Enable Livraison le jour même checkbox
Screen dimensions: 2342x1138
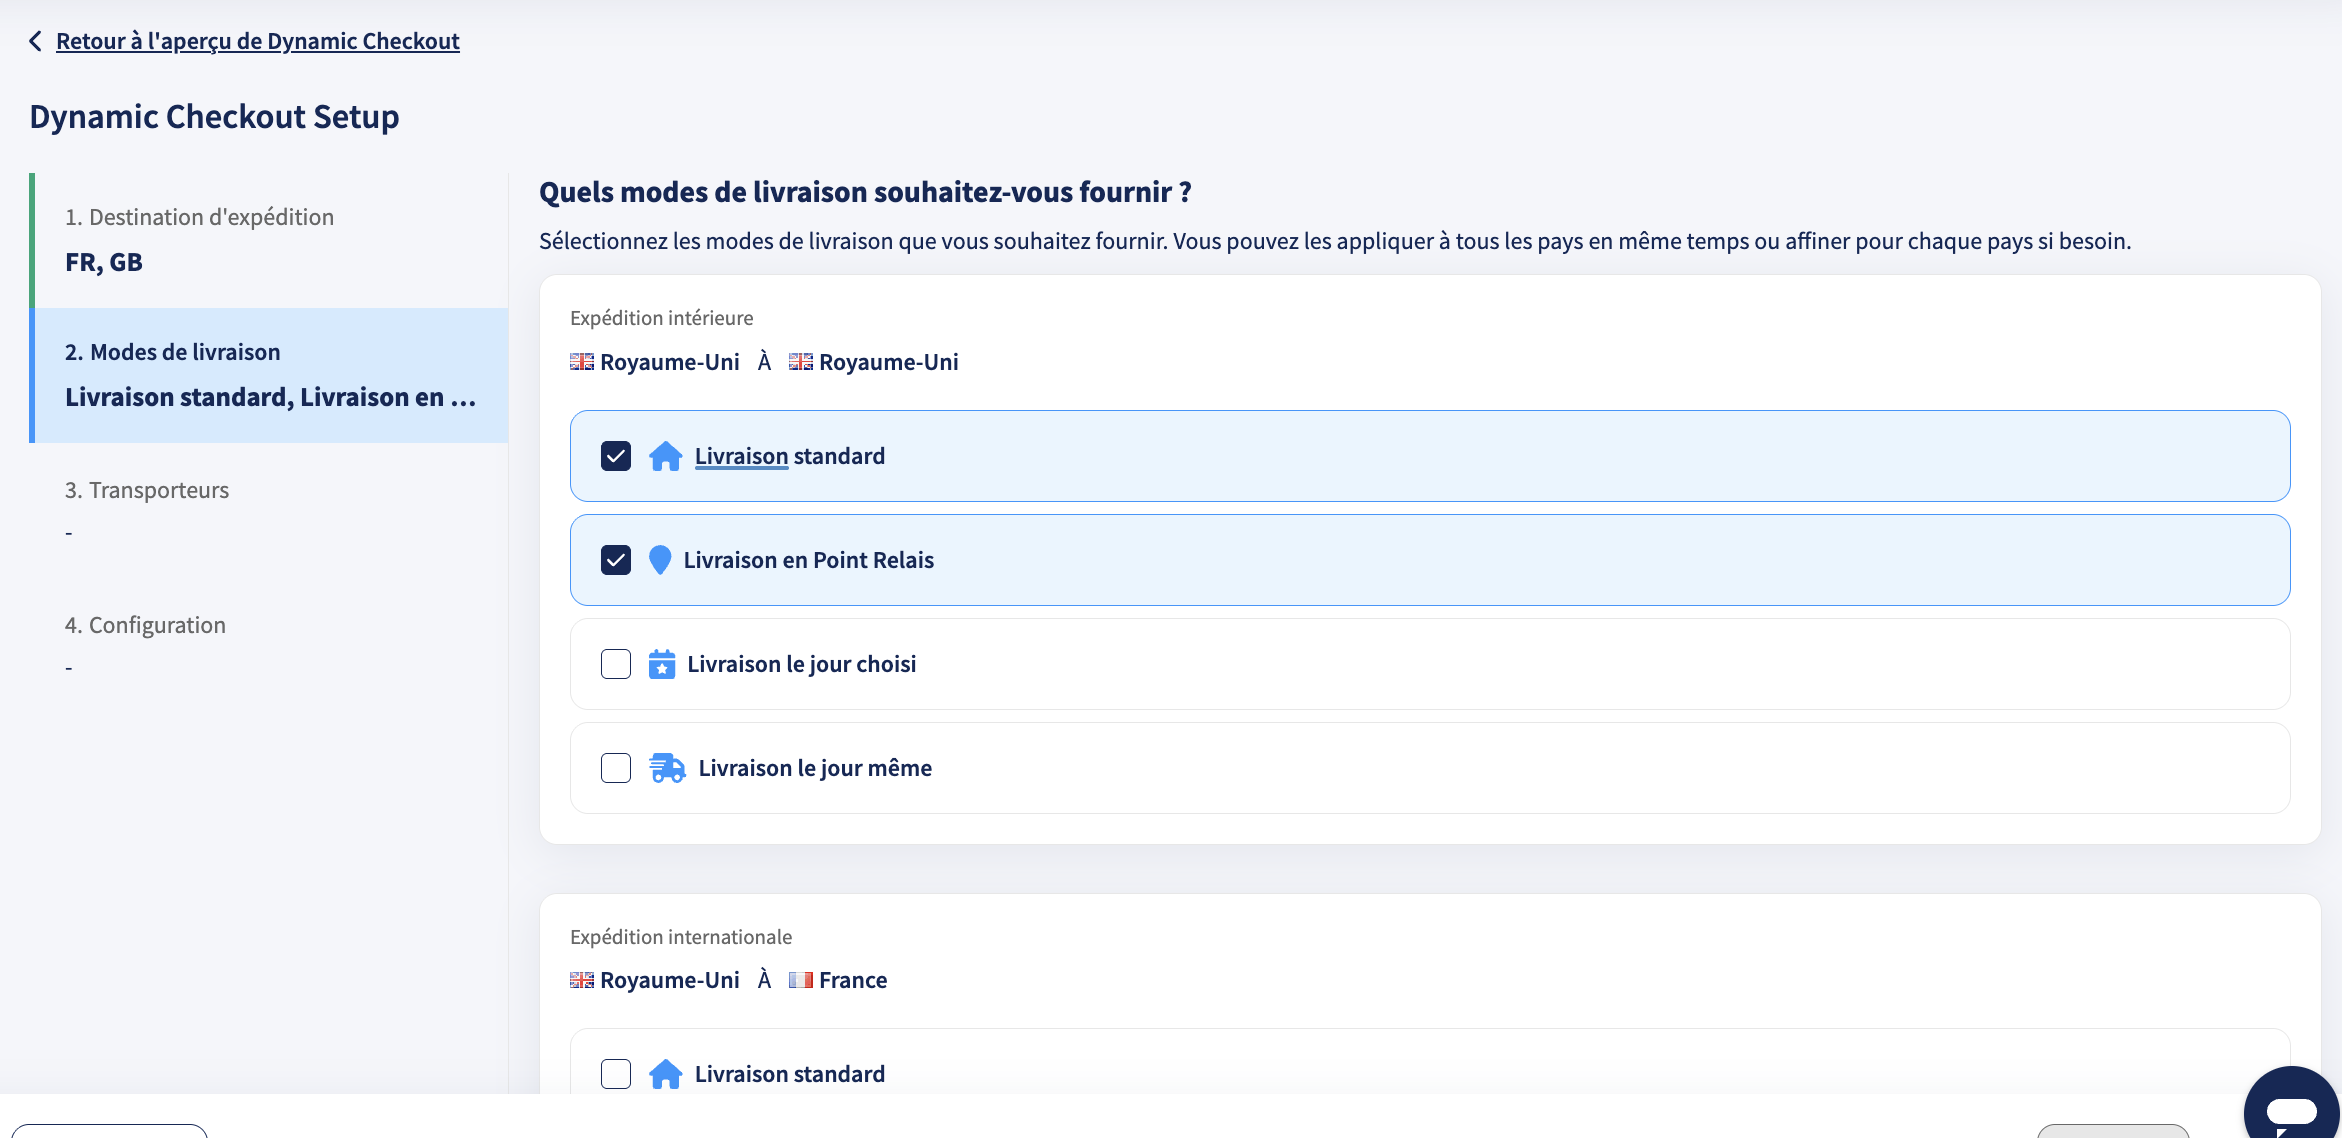pos(616,768)
